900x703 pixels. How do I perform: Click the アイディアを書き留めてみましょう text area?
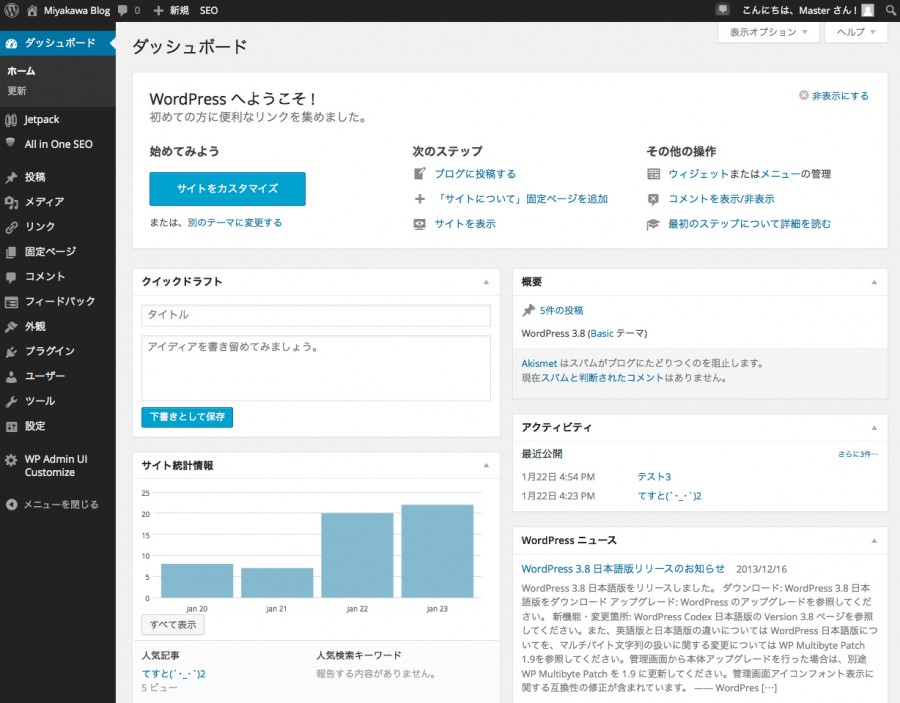[x=316, y=368]
